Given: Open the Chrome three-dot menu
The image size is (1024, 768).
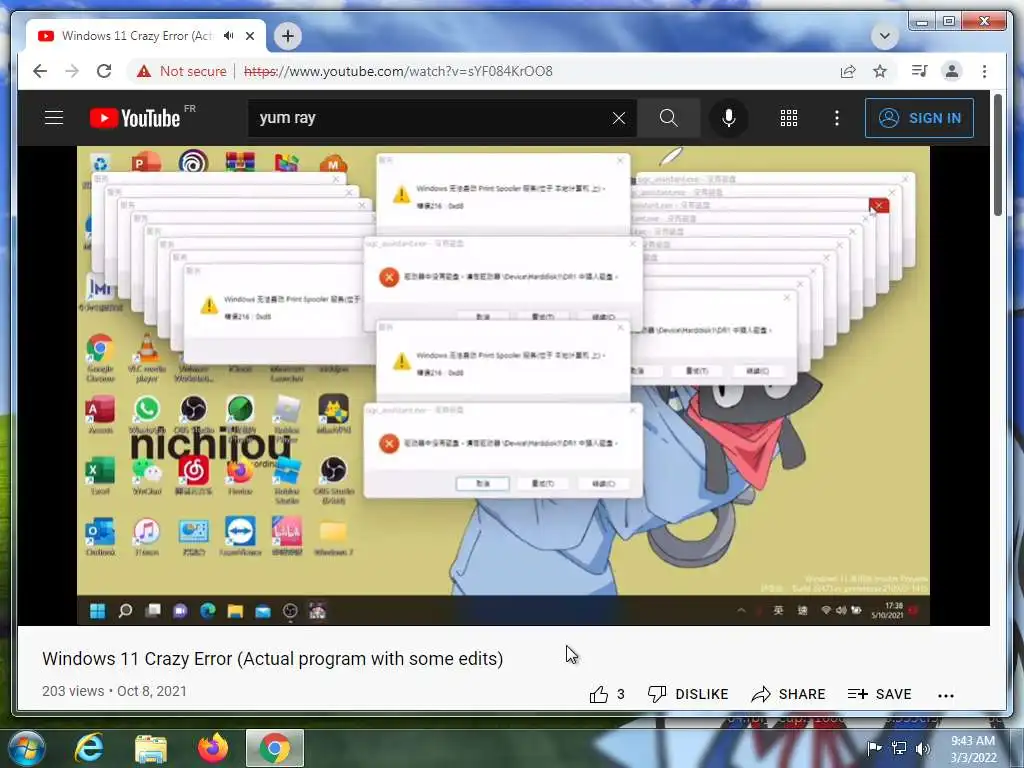Looking at the screenshot, I should click(984, 71).
